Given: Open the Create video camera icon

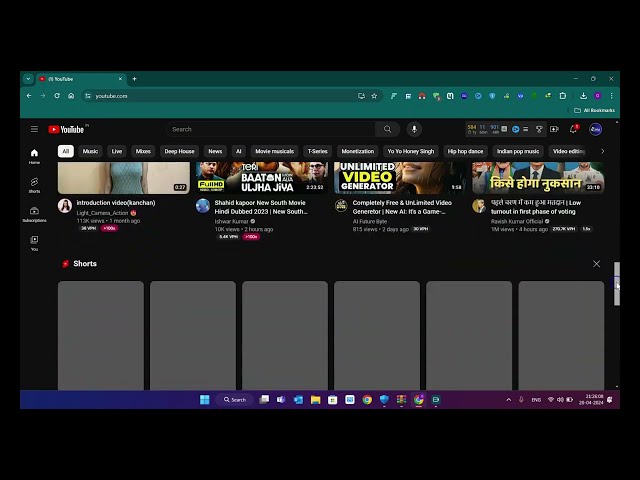Looking at the screenshot, I should (x=554, y=129).
